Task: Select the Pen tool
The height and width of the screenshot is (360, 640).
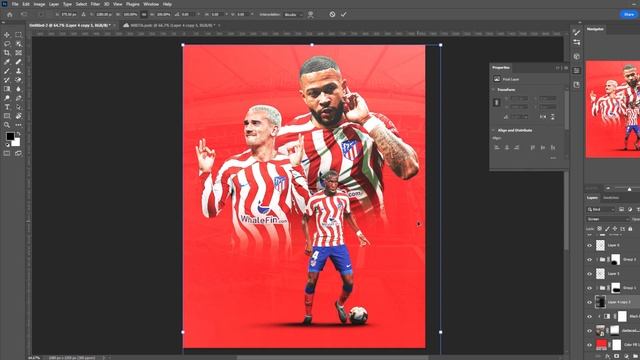Action: point(18,98)
